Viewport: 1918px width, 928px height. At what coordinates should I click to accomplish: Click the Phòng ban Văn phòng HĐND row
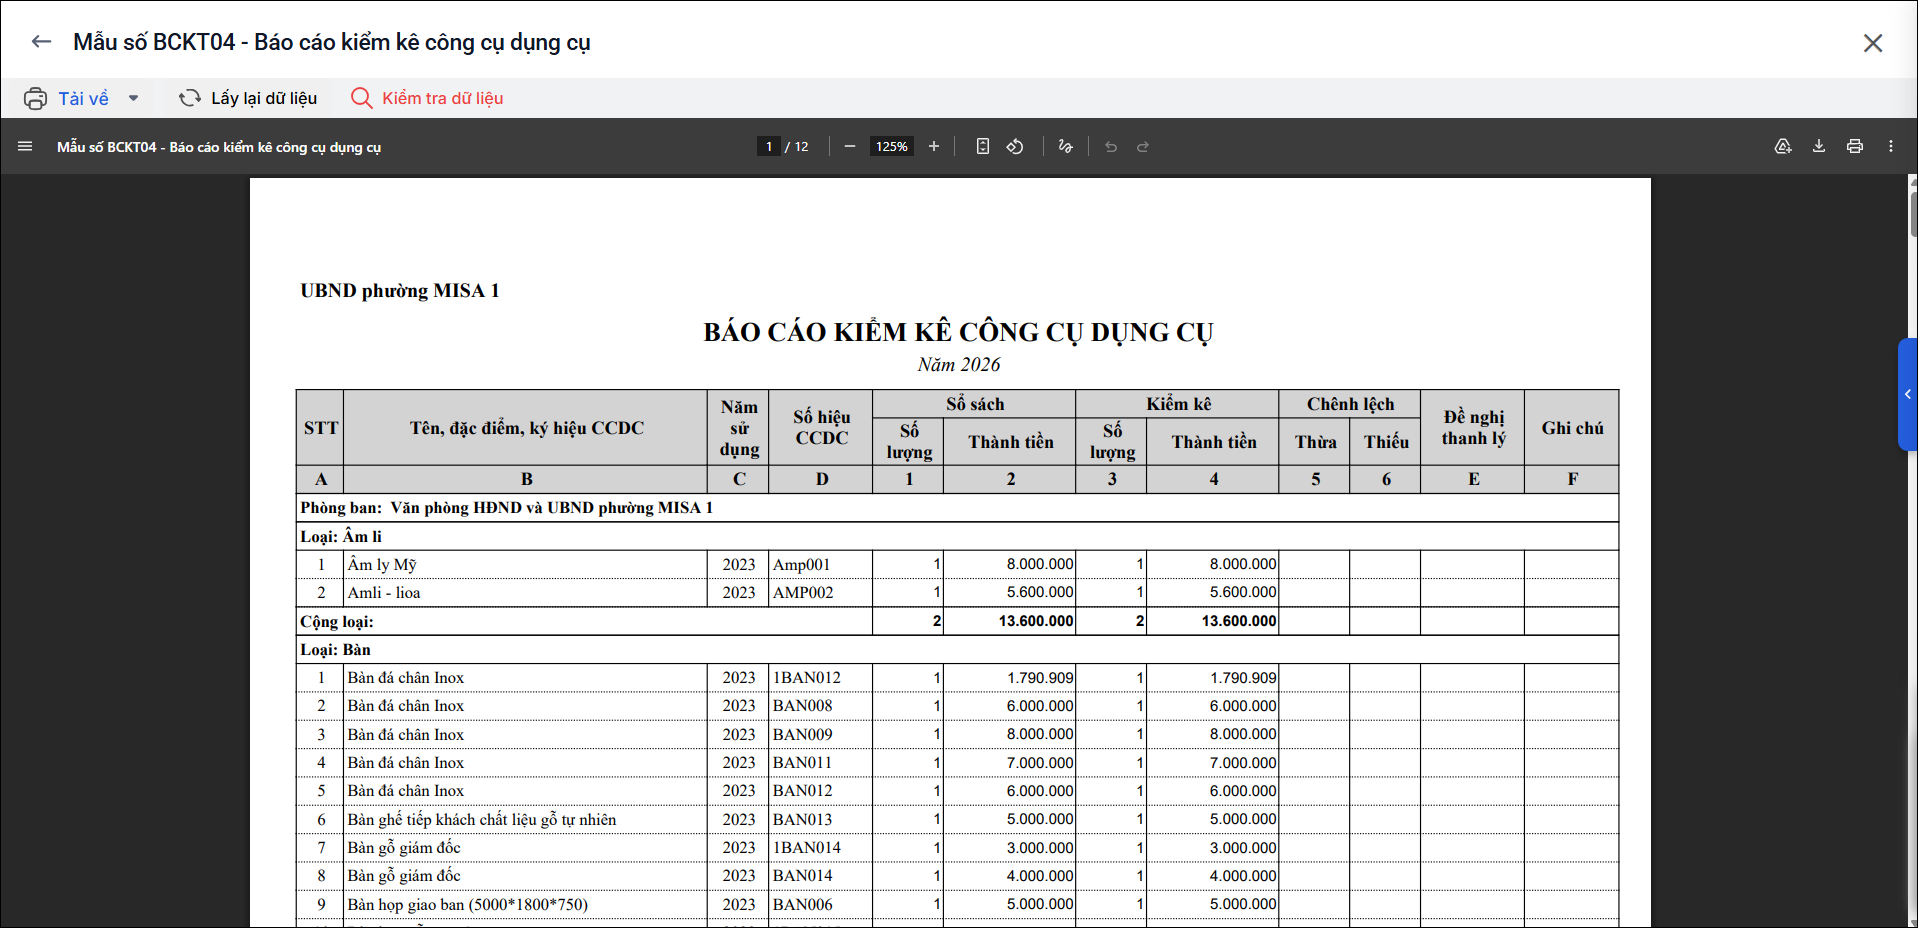[957, 508]
